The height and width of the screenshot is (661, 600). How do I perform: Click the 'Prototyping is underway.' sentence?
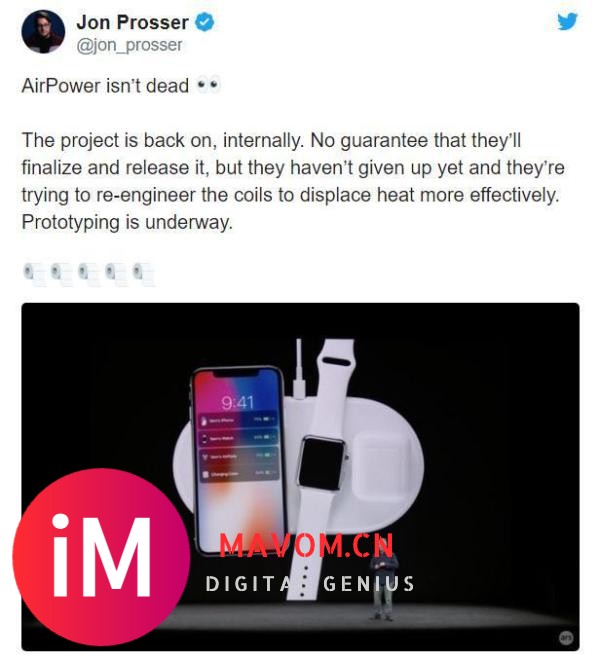coord(127,222)
